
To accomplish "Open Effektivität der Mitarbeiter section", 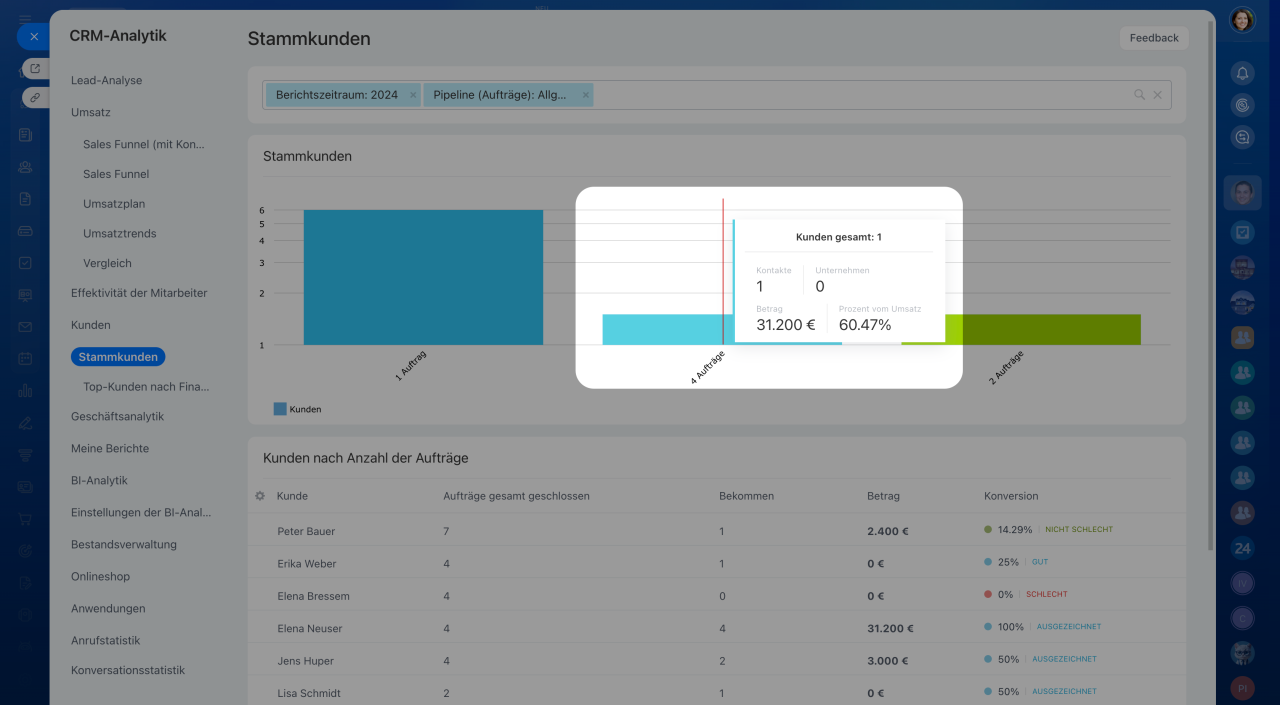I will 139,293.
